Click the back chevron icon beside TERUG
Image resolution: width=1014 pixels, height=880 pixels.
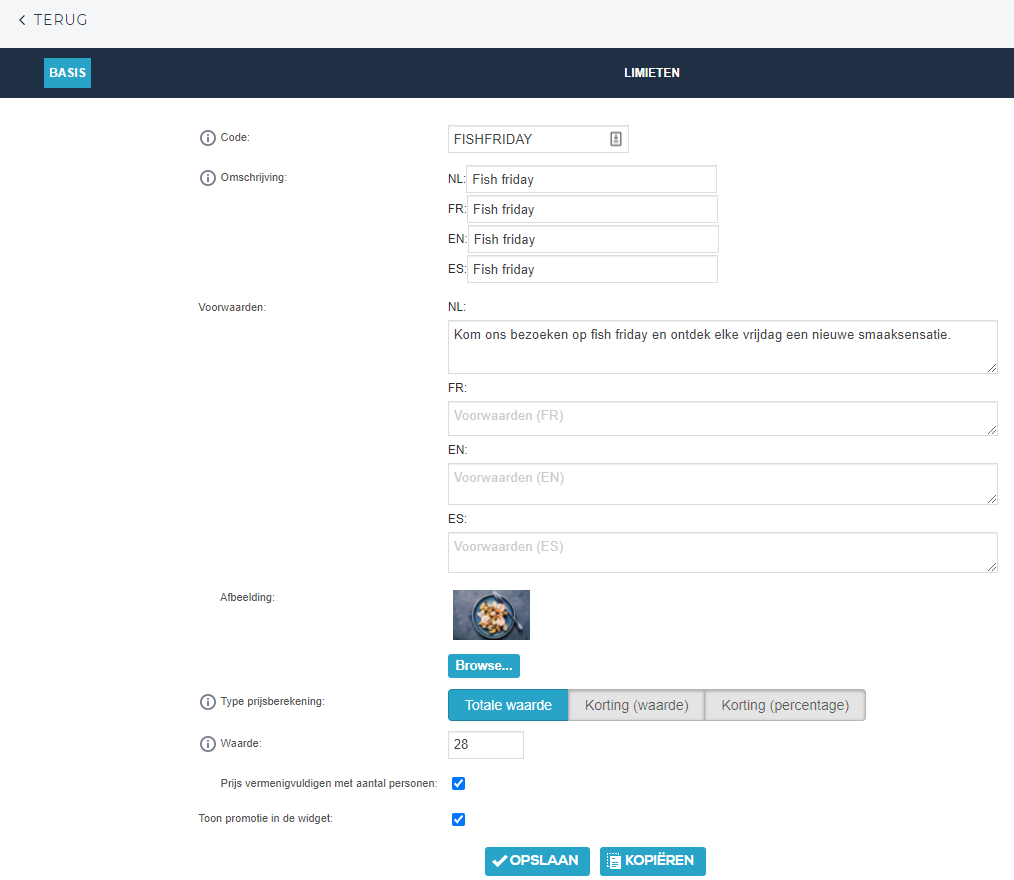22,20
